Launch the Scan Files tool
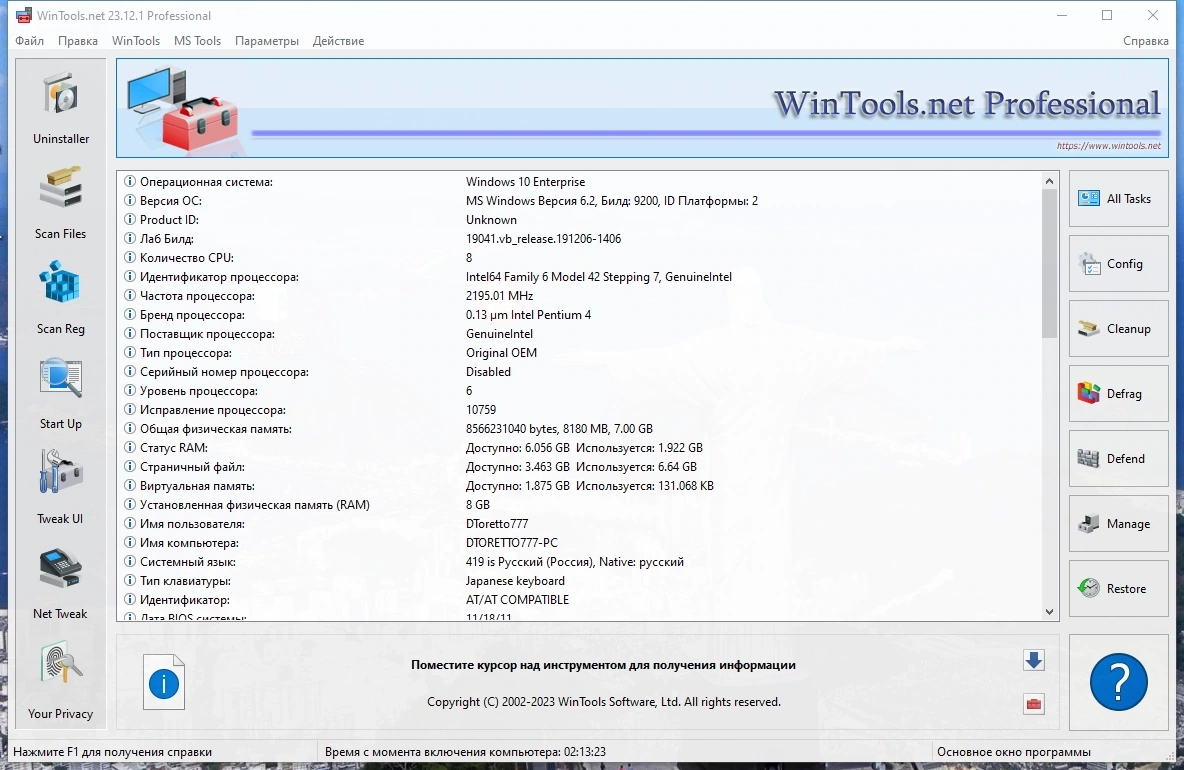Screen dimensions: 1184x770 click(x=60, y=202)
